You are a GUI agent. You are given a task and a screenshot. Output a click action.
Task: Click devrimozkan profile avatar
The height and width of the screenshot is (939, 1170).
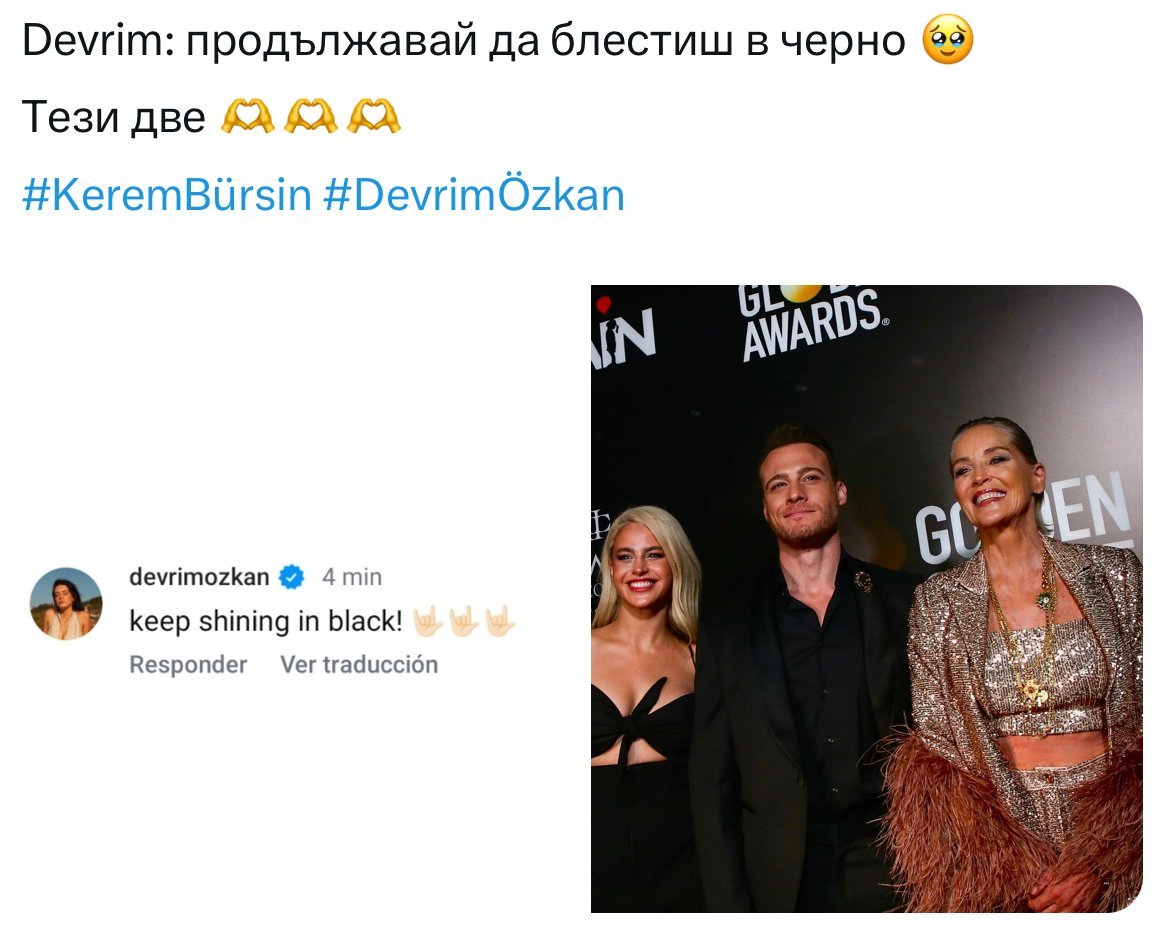pos(66,604)
